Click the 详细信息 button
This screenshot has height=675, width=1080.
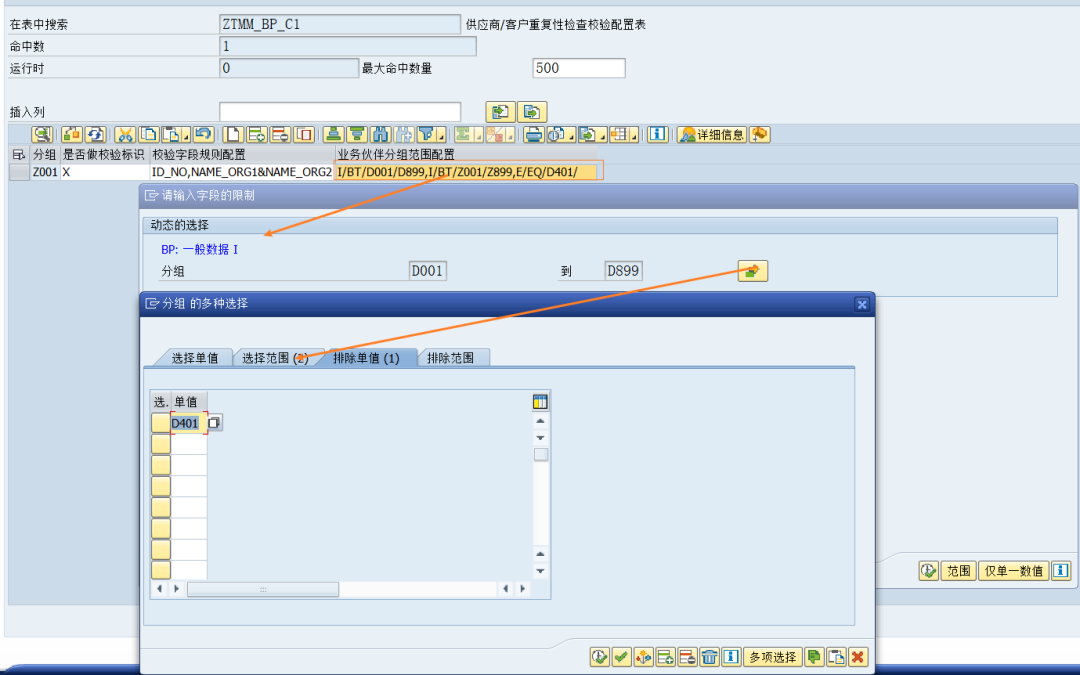coord(712,134)
